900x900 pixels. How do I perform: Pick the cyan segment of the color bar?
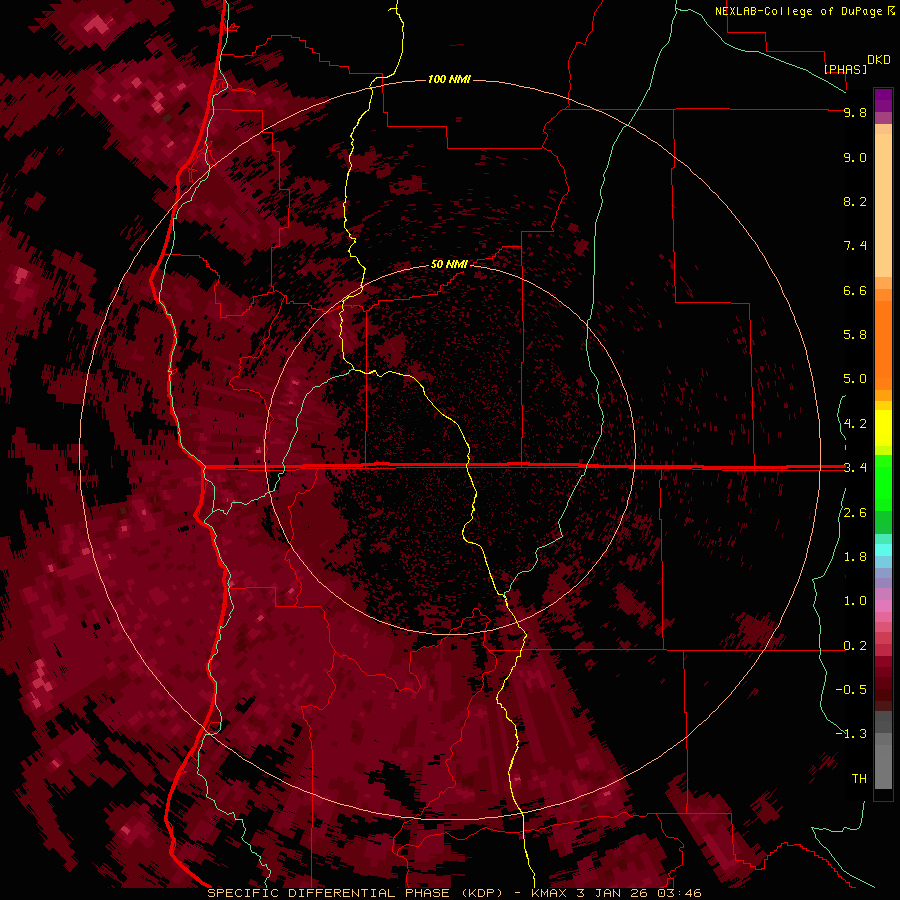(883, 550)
